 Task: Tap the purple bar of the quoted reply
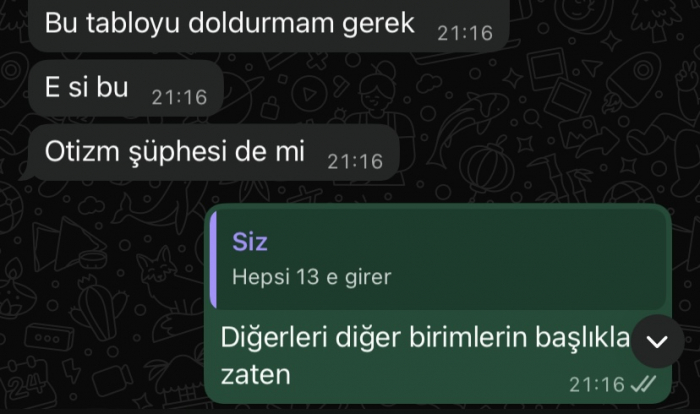(x=213, y=260)
